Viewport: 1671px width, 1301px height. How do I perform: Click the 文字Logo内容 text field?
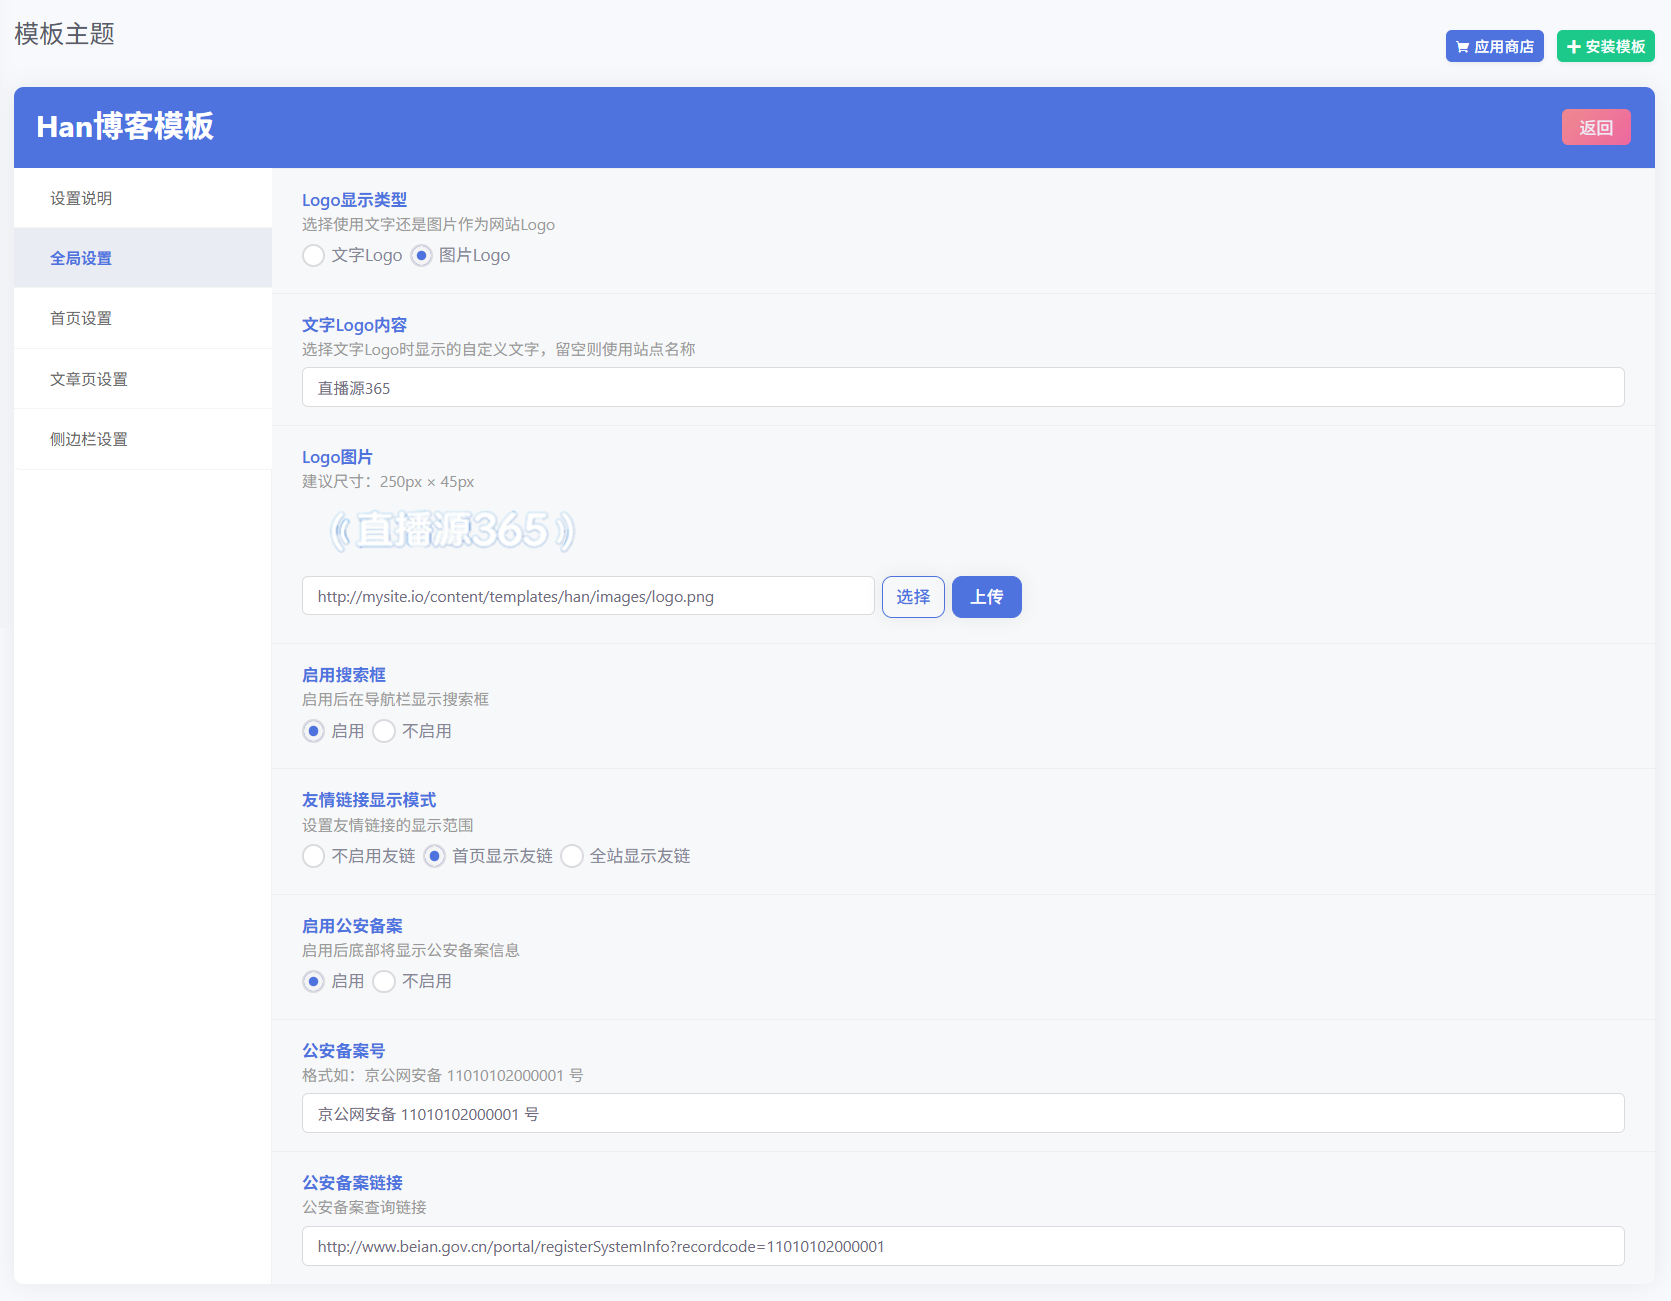point(963,387)
